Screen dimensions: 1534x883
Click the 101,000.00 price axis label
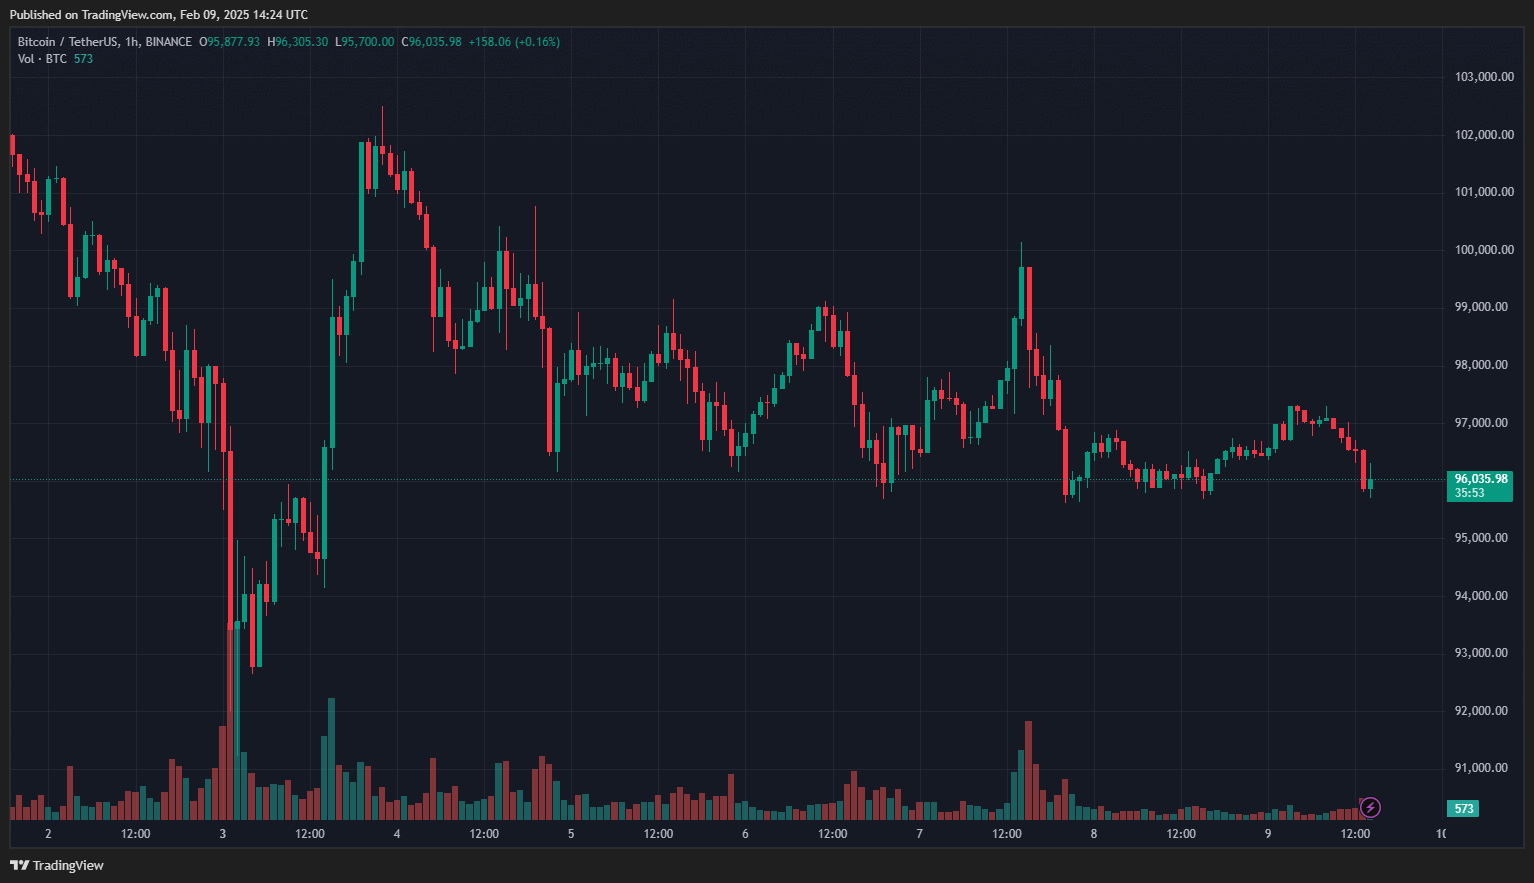click(x=1484, y=192)
